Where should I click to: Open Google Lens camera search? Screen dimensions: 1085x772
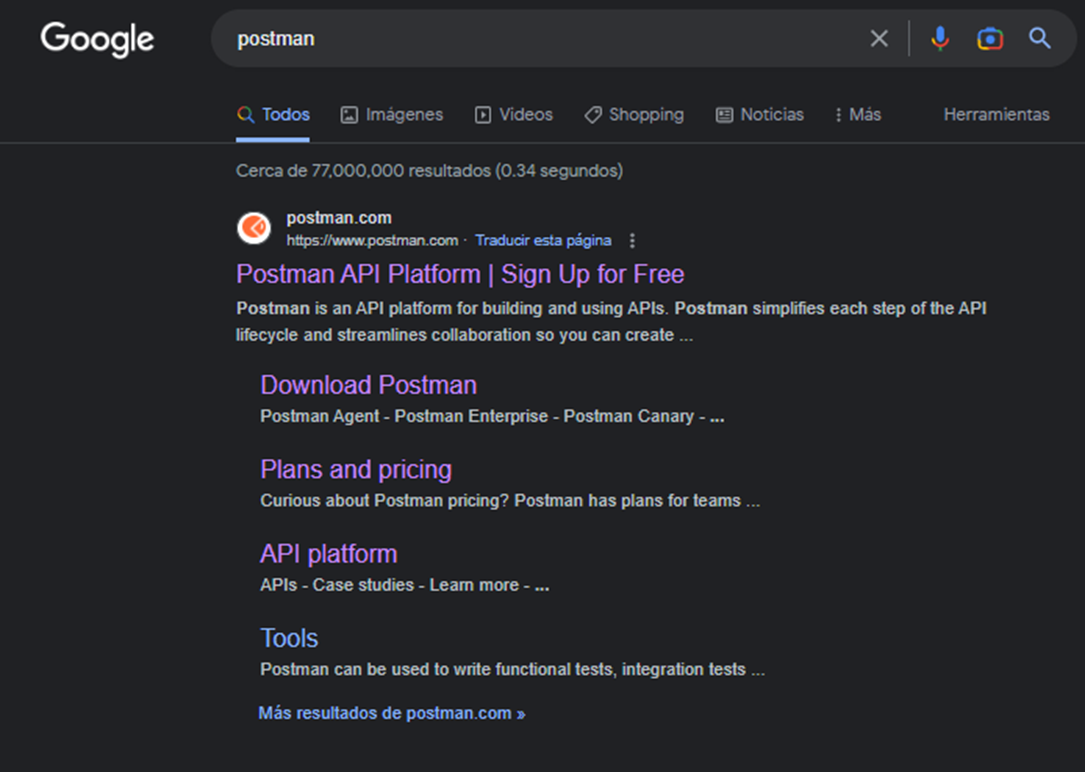[989, 39]
